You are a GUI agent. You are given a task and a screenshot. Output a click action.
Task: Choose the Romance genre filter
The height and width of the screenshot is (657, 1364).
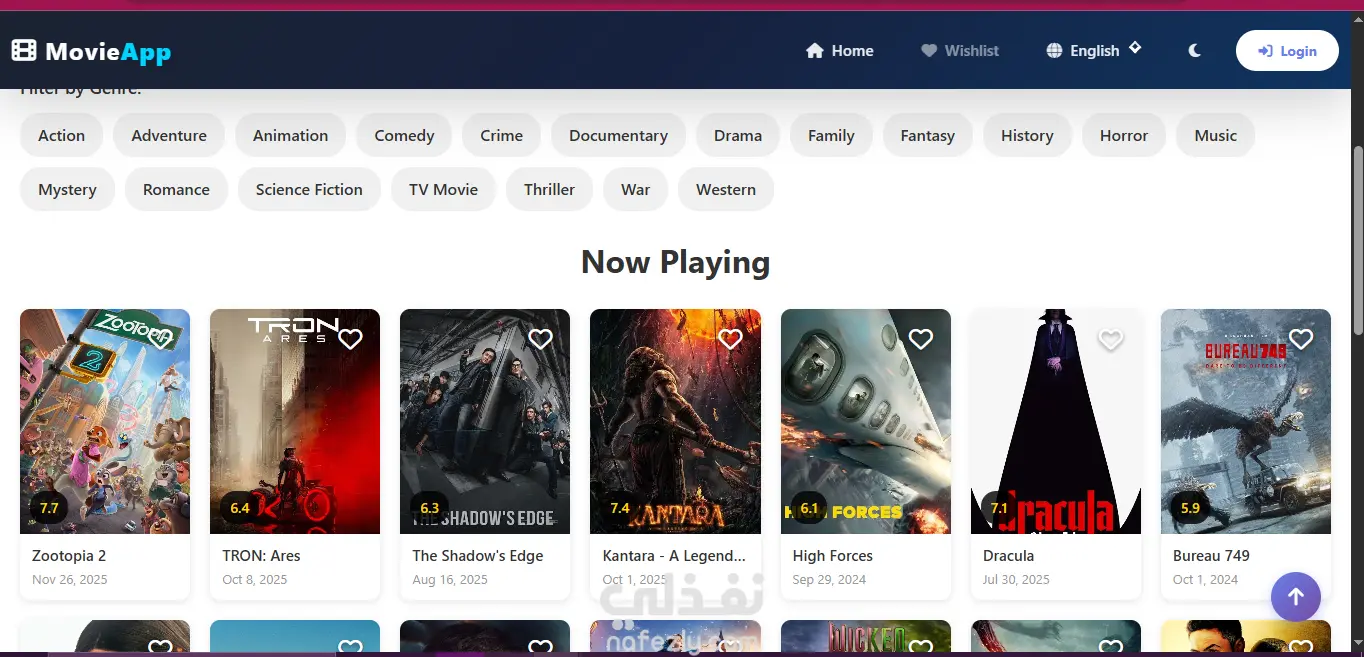click(176, 189)
